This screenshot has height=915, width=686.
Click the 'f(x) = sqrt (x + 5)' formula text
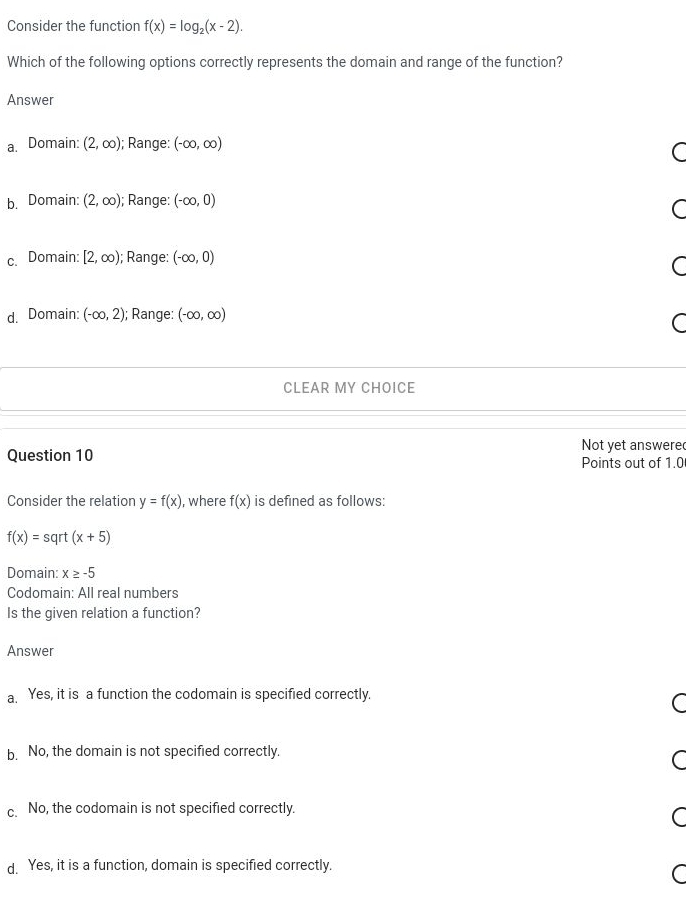59,538
